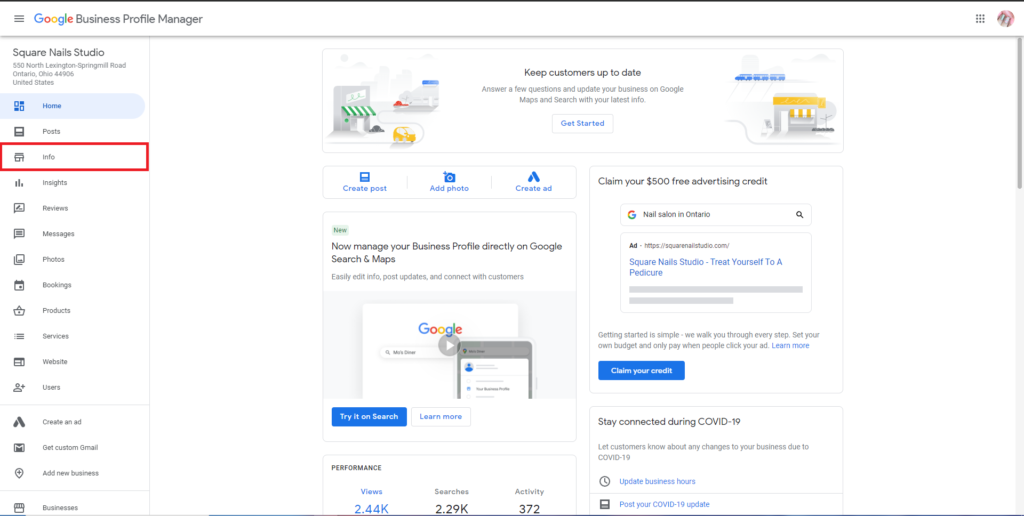Screen dimensions: 1024x516
Task: Click the 2.44K Views performance value
Action: point(372,509)
